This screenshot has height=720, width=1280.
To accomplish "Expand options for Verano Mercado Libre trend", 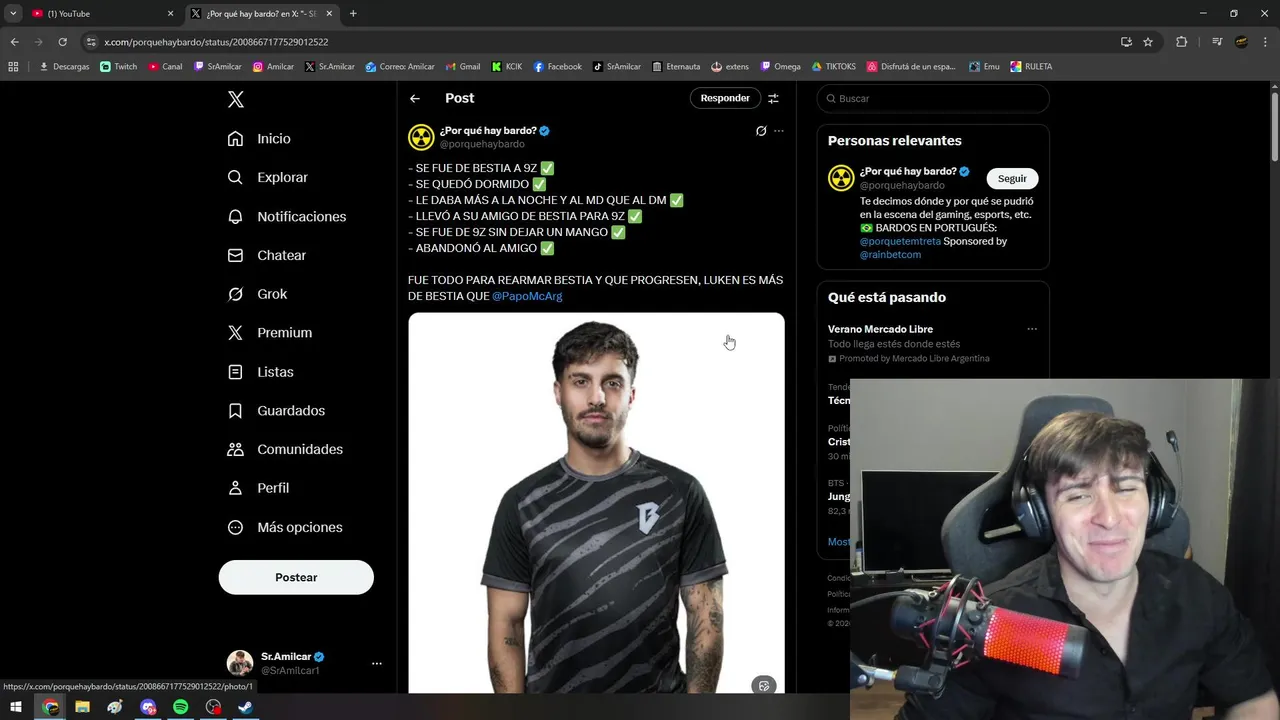I will pos(1032,329).
